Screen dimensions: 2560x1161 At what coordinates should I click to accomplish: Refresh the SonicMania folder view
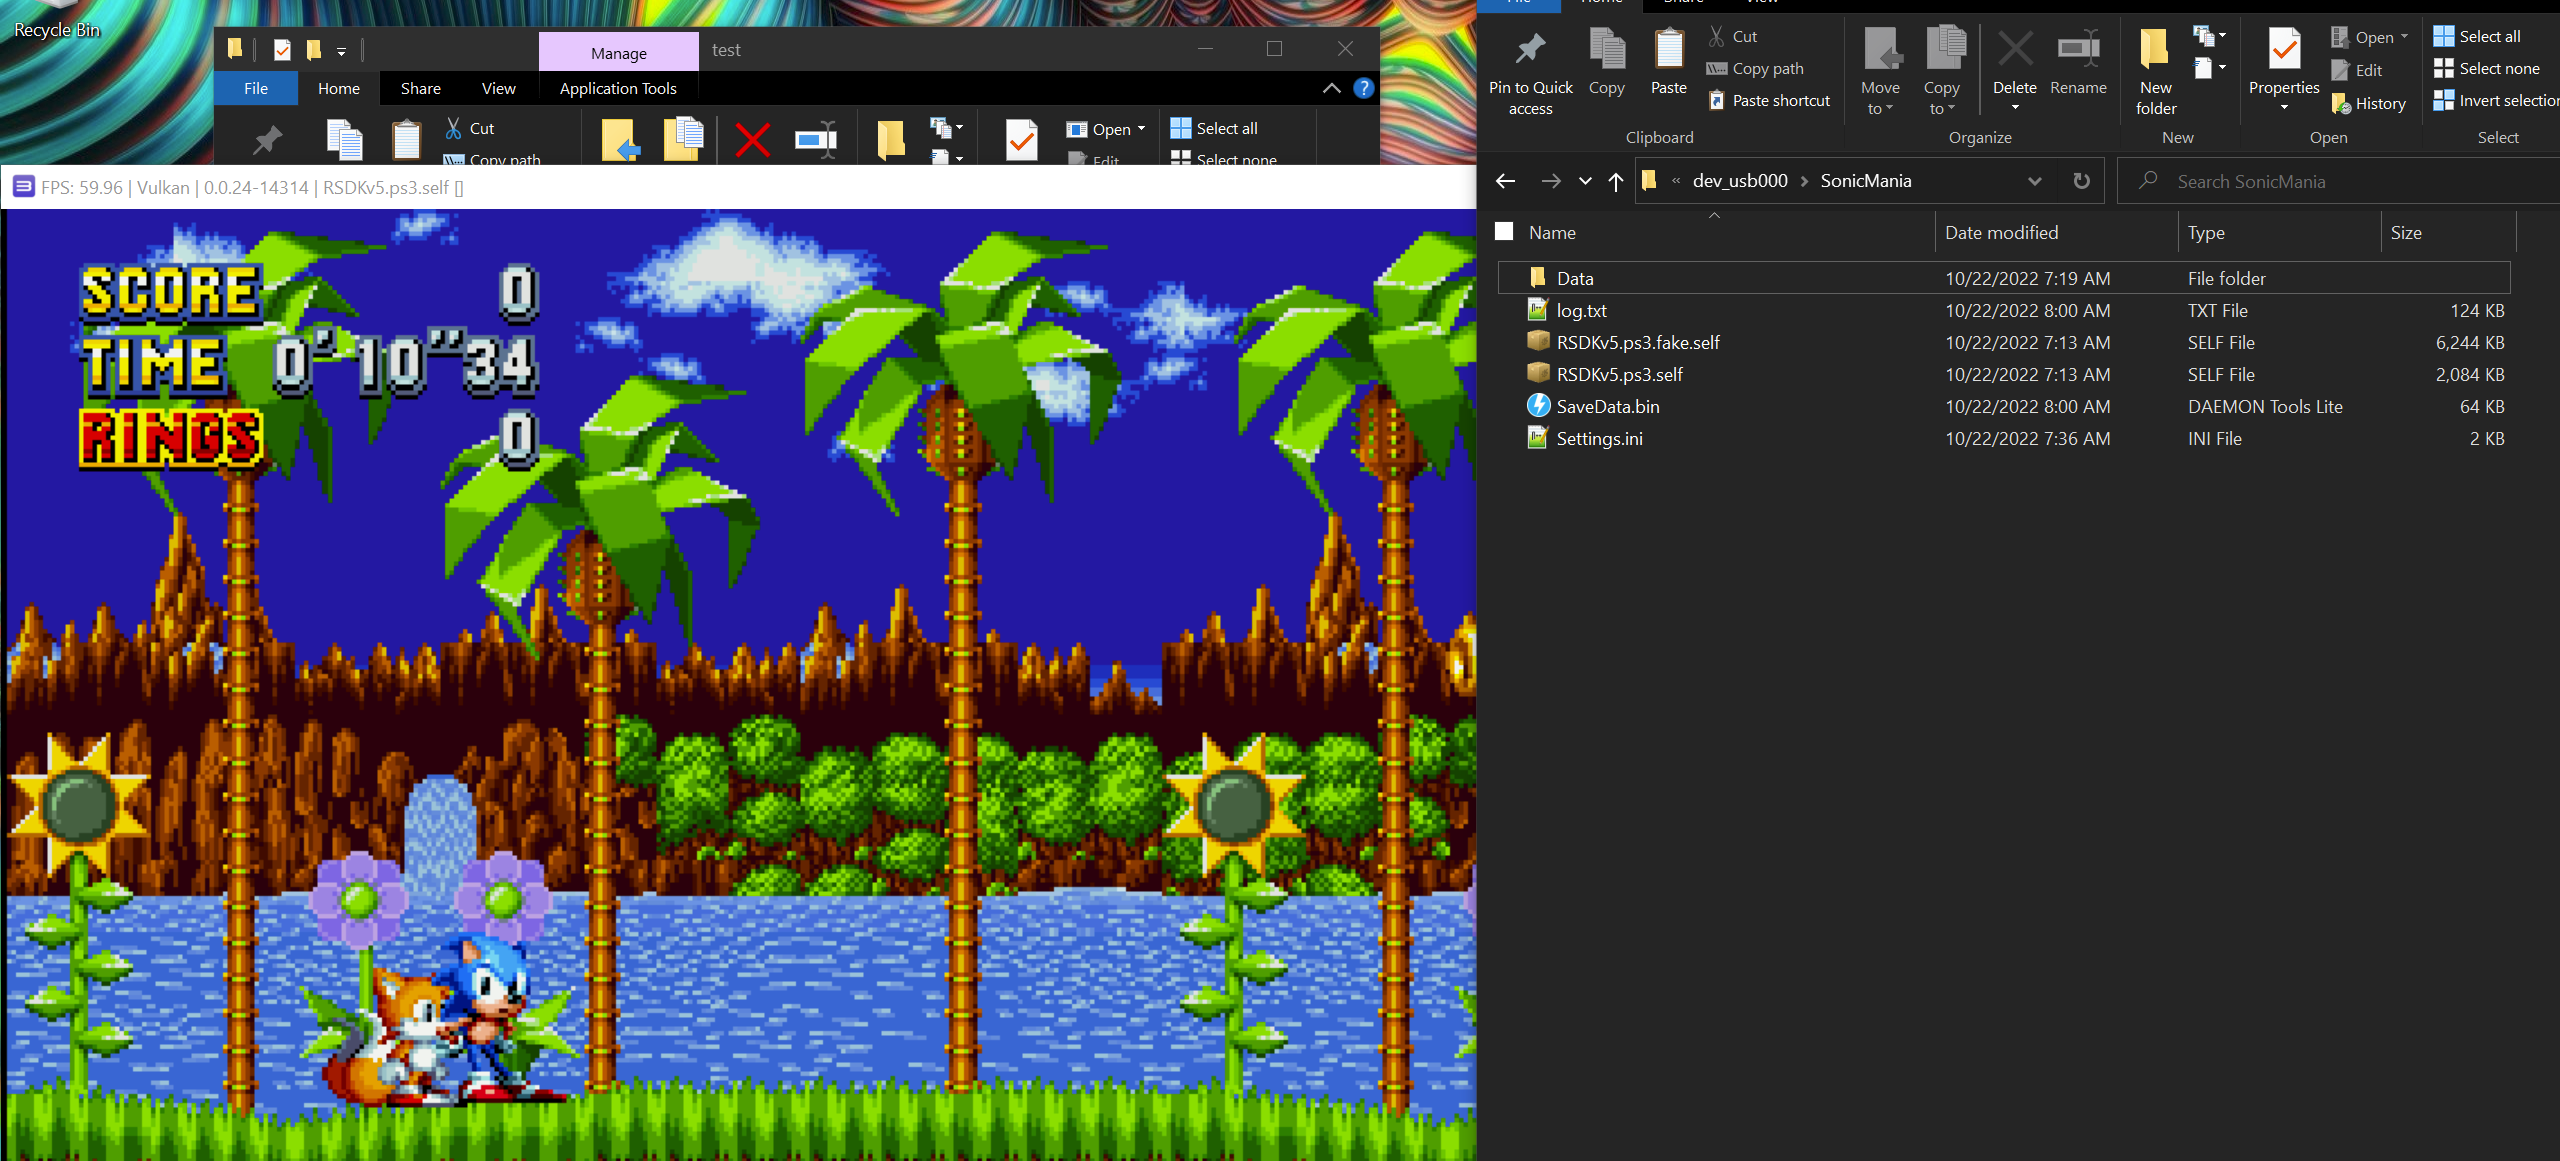pos(2081,181)
